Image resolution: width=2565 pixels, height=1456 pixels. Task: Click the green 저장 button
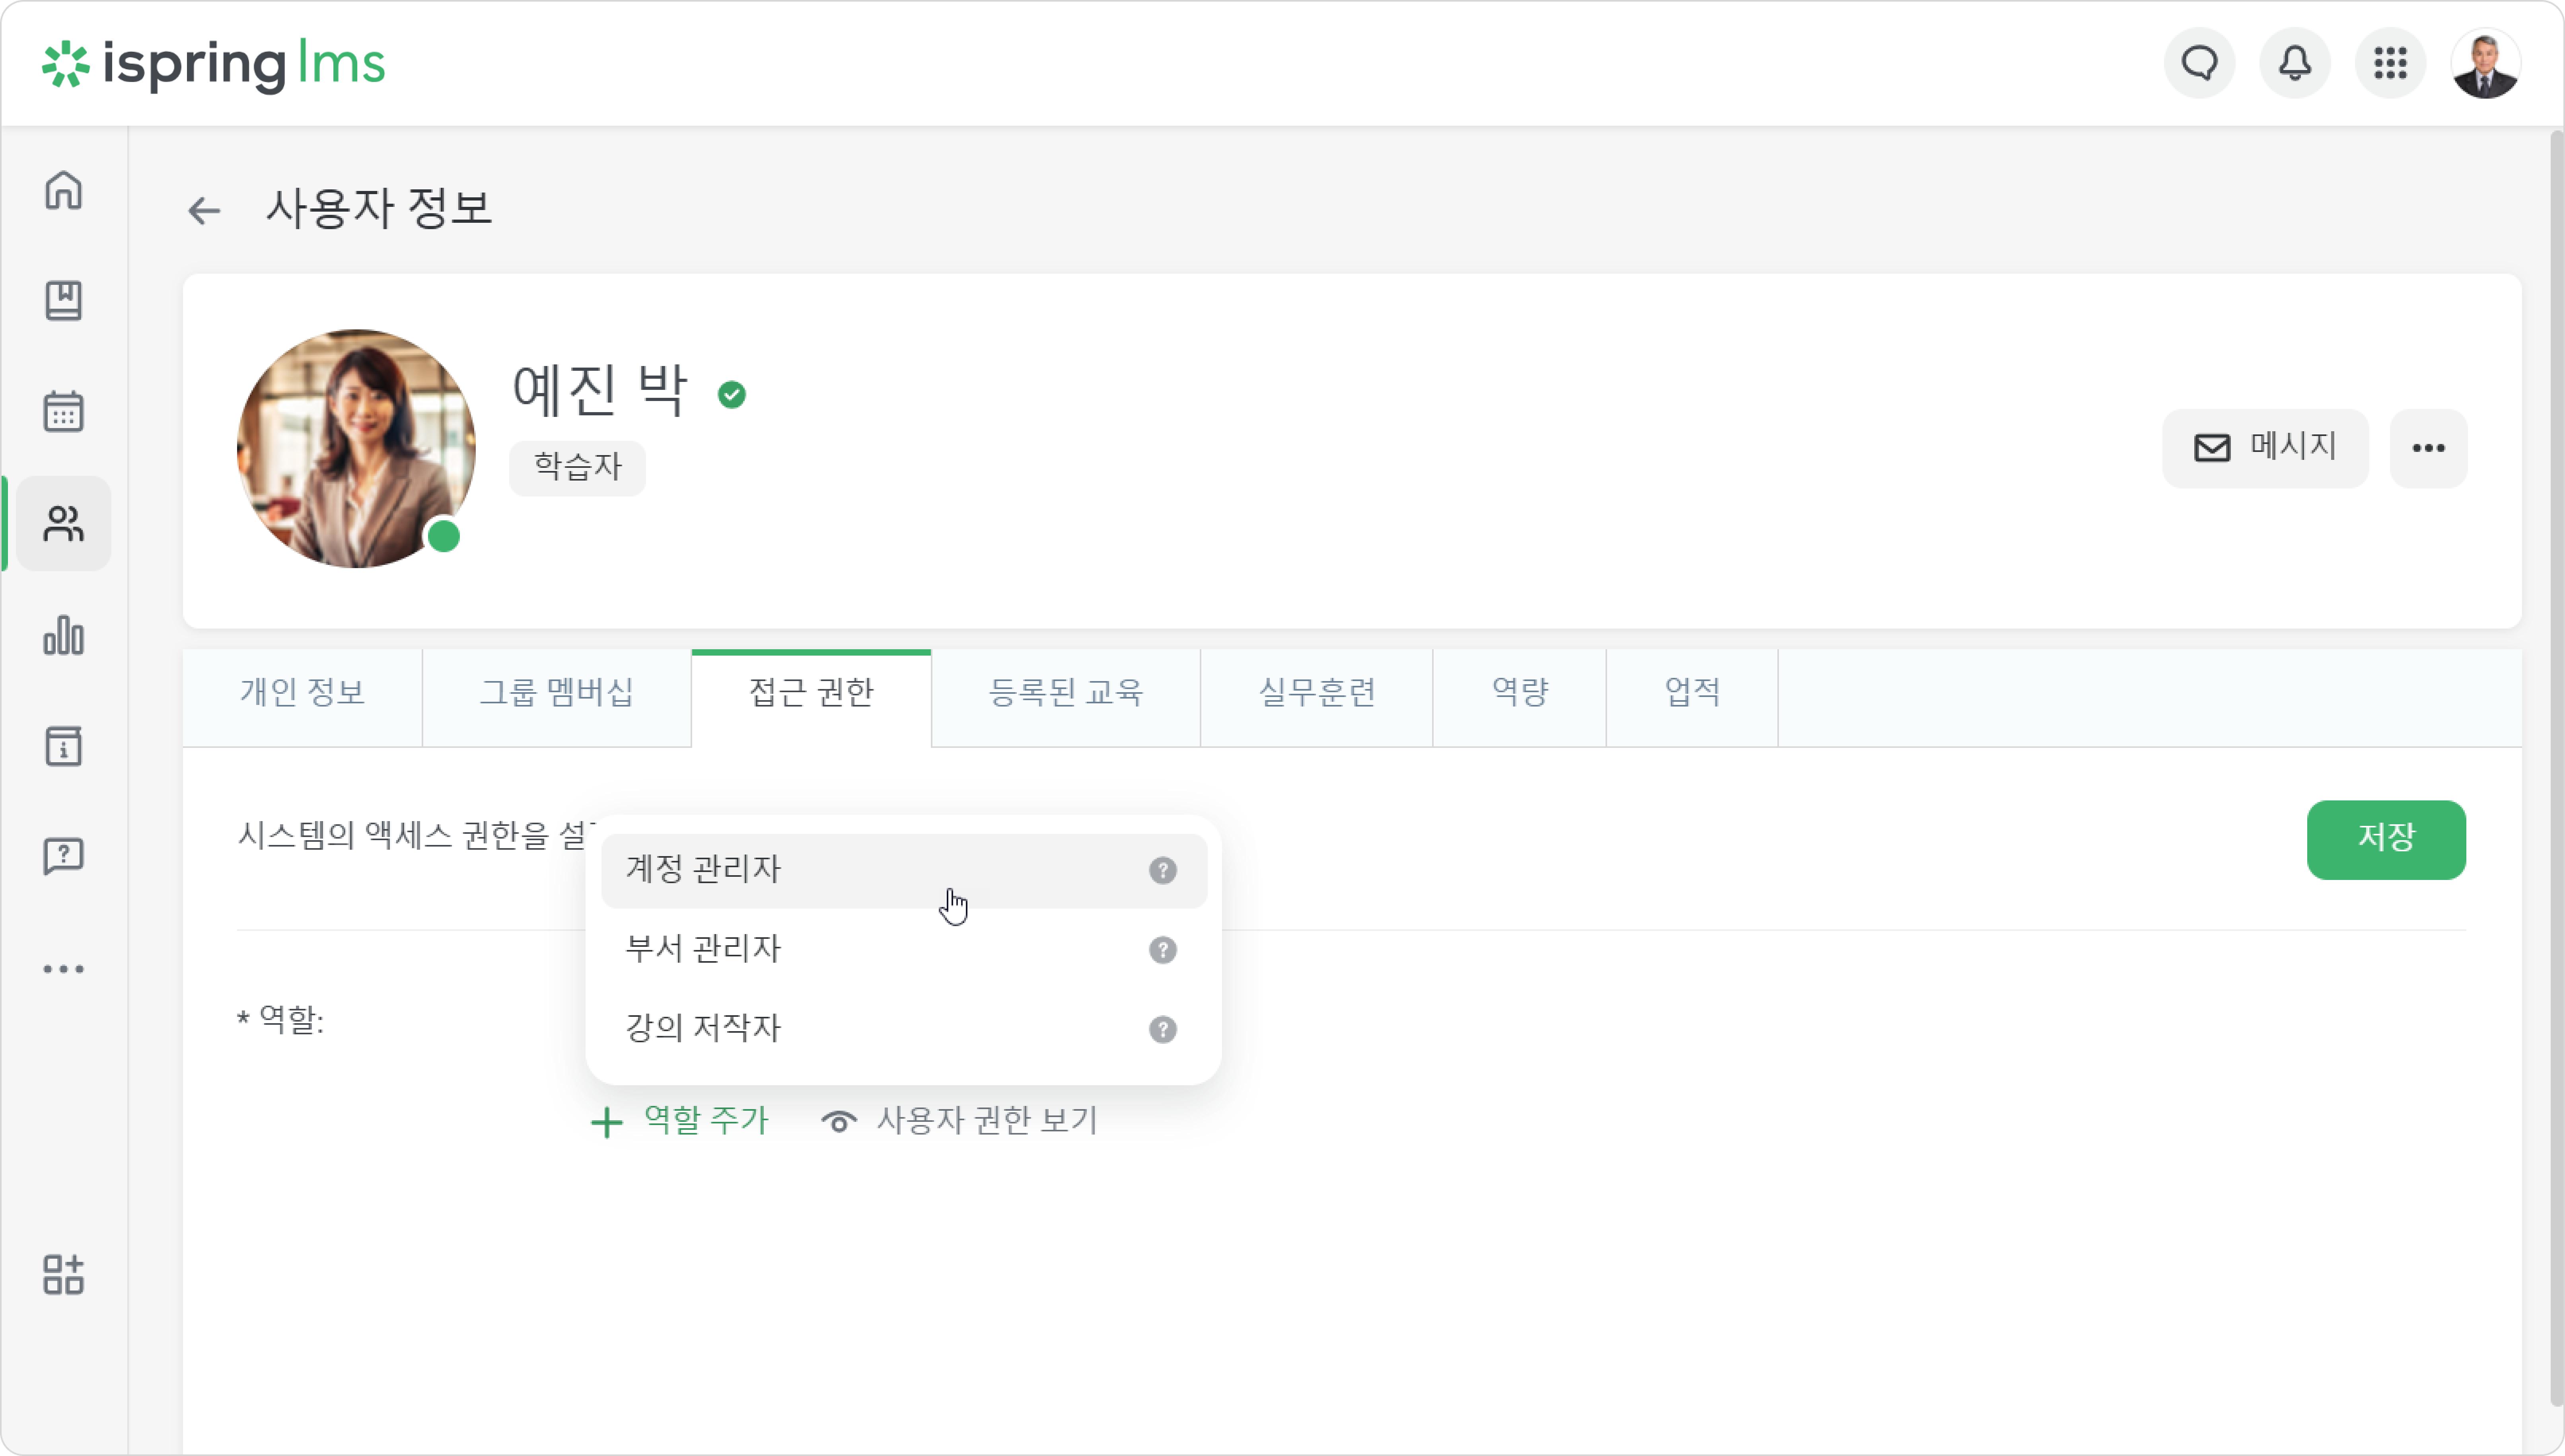2386,839
